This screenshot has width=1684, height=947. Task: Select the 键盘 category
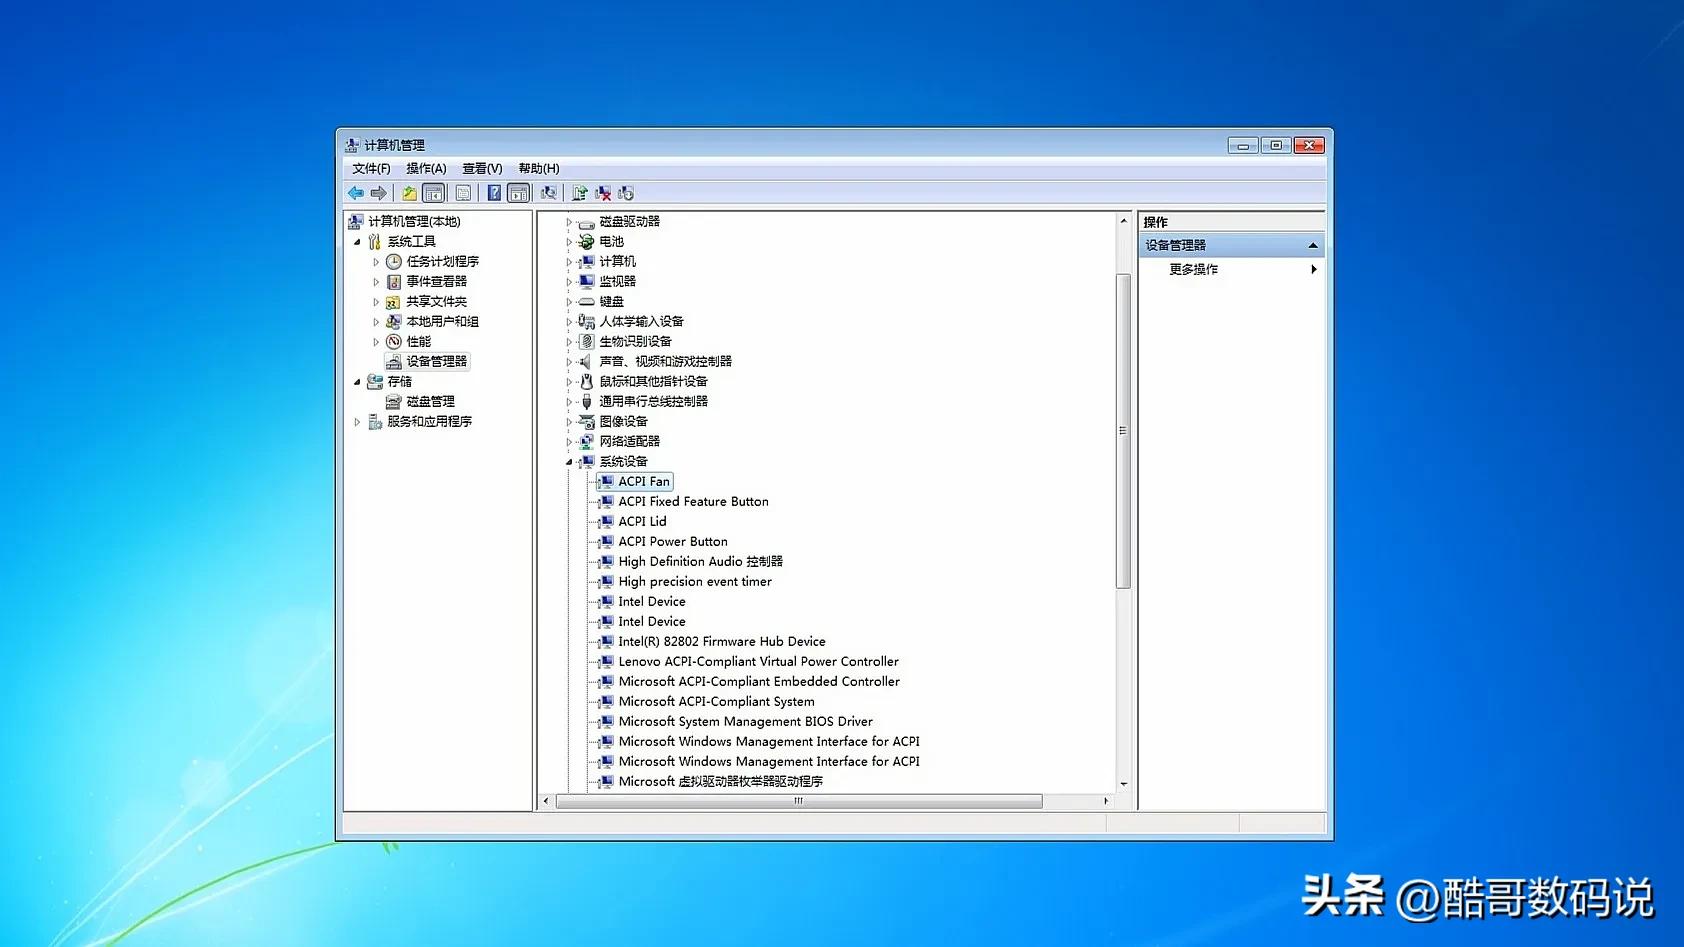[x=611, y=301]
